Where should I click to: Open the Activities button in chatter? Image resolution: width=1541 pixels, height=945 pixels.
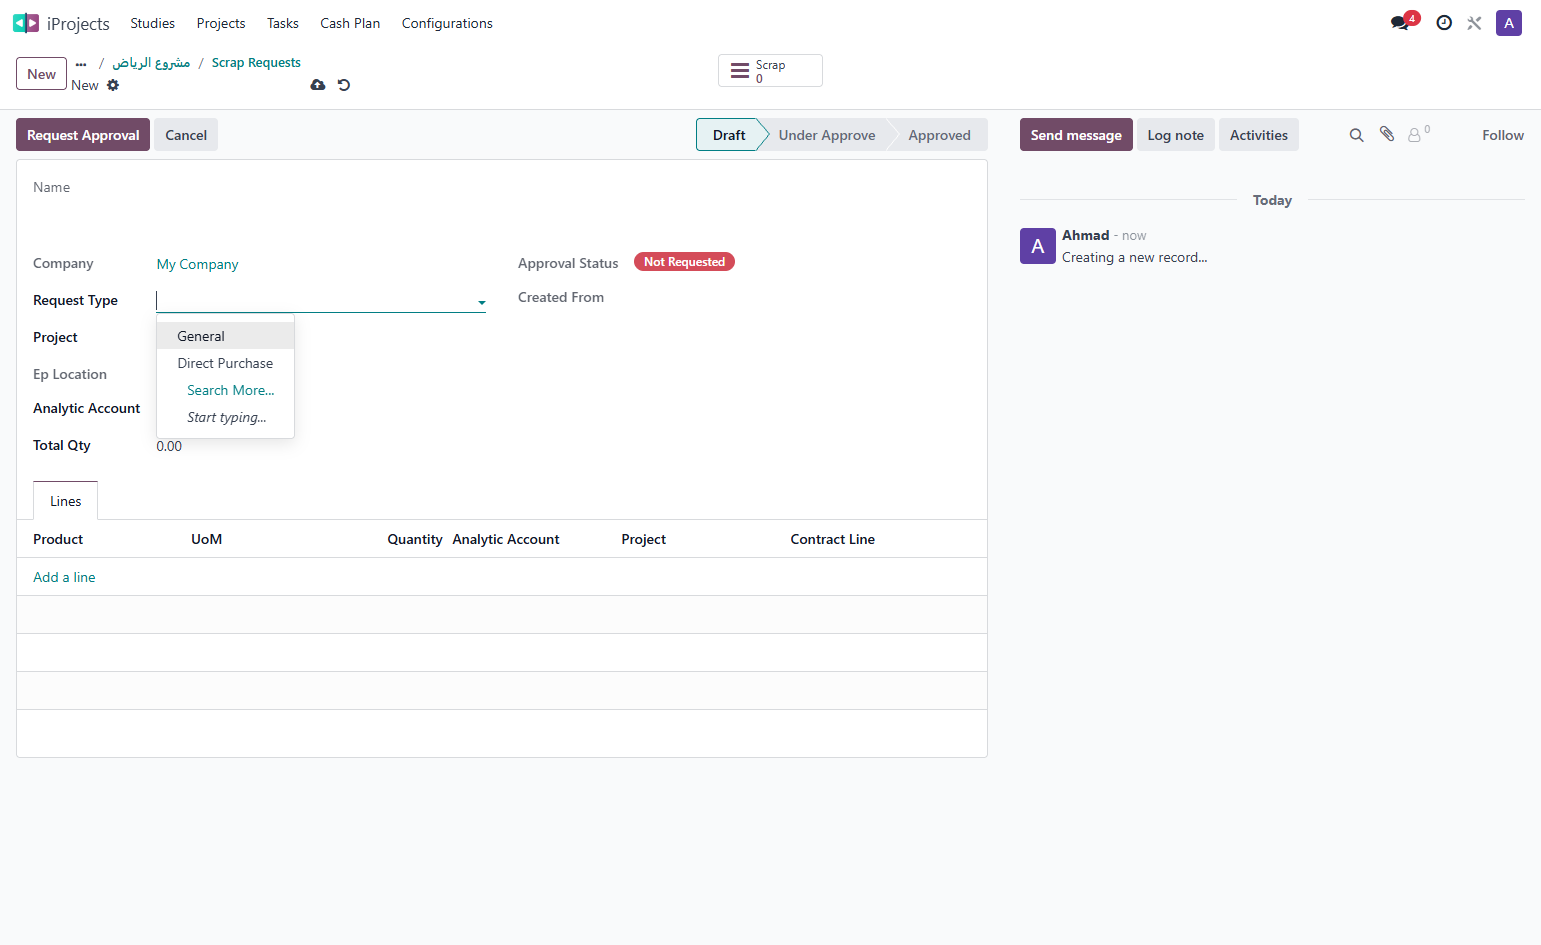[x=1258, y=135]
